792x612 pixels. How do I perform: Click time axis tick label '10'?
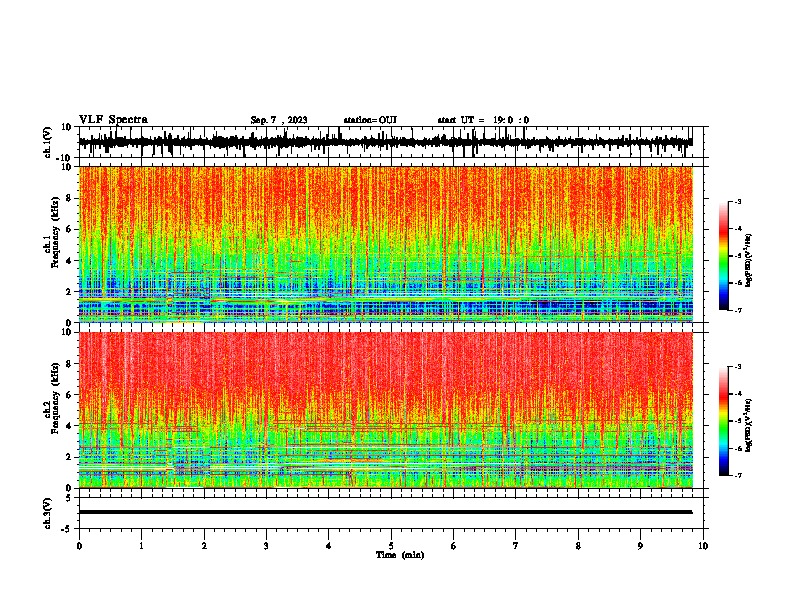click(703, 546)
